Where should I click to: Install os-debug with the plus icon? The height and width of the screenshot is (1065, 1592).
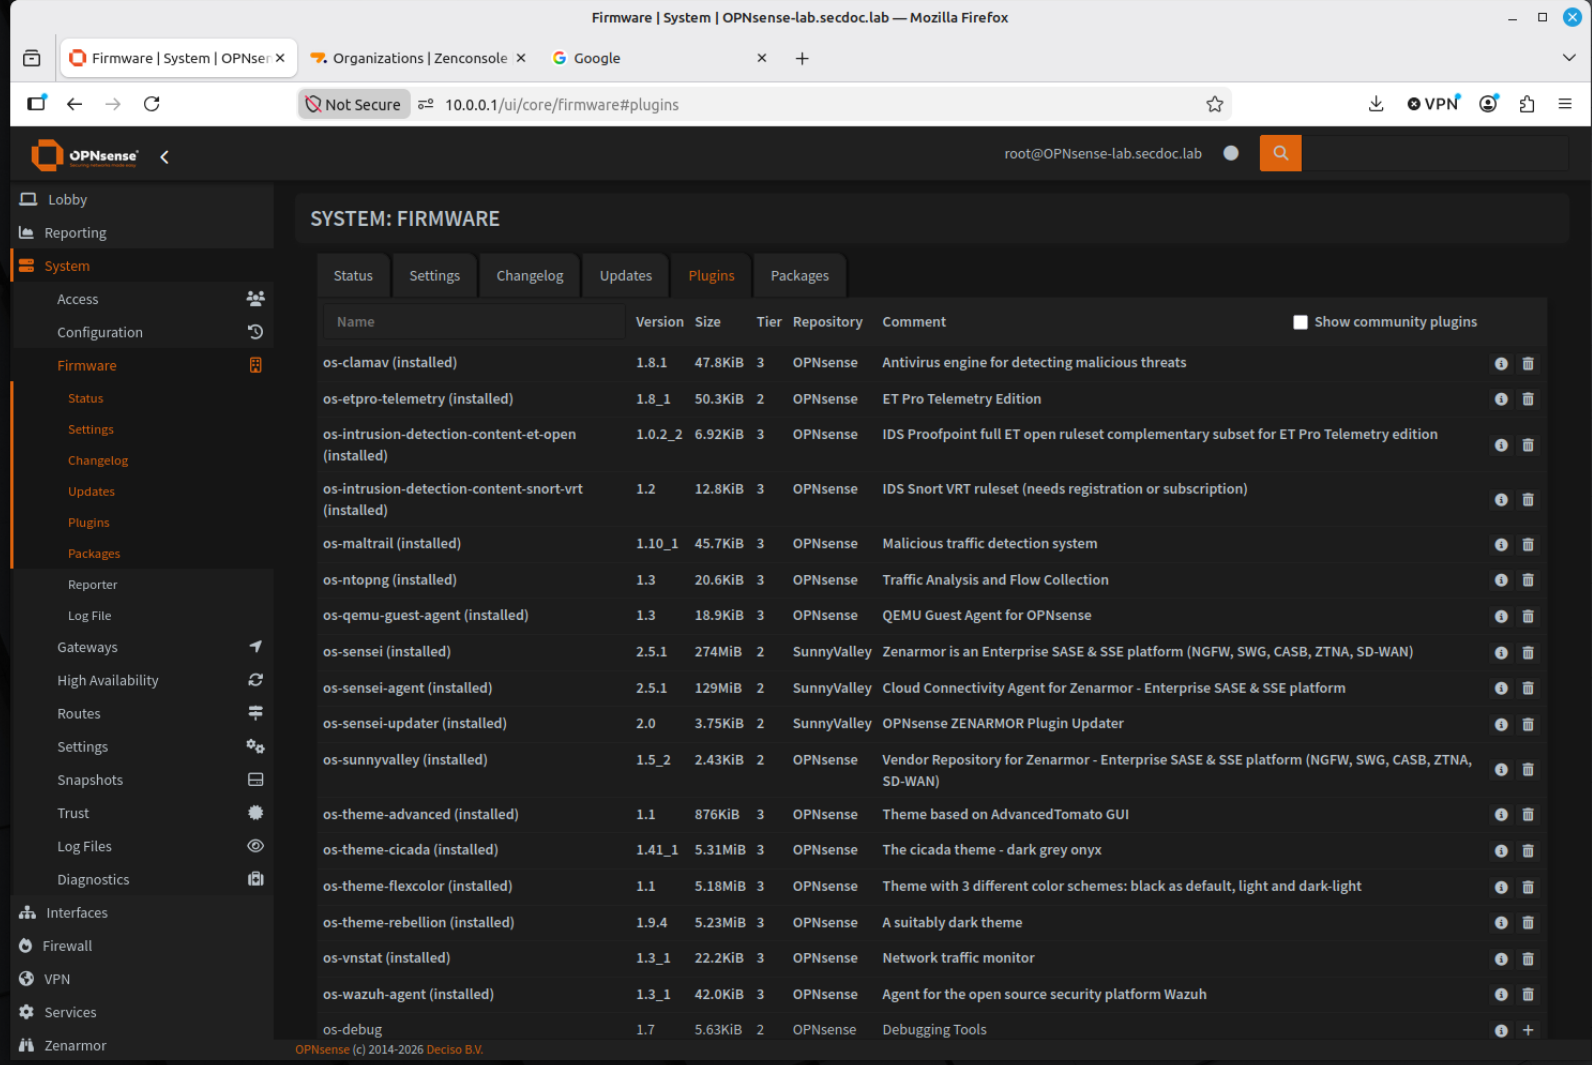(1528, 1030)
